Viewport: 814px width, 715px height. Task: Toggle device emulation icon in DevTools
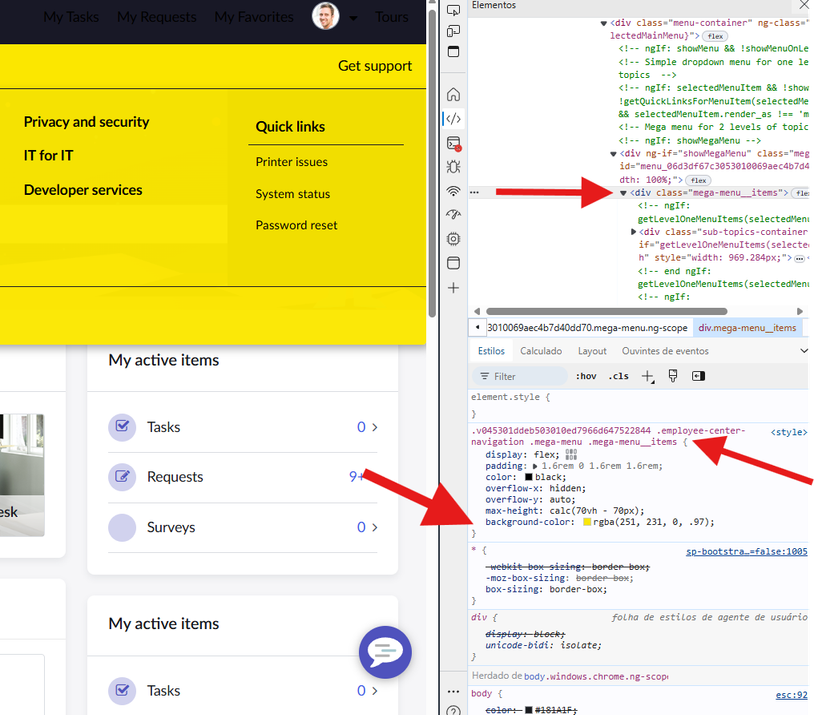453,31
